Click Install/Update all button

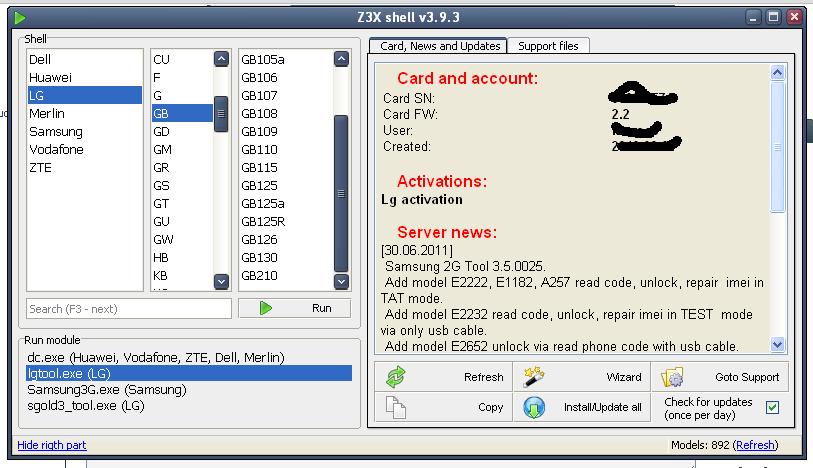pos(581,407)
